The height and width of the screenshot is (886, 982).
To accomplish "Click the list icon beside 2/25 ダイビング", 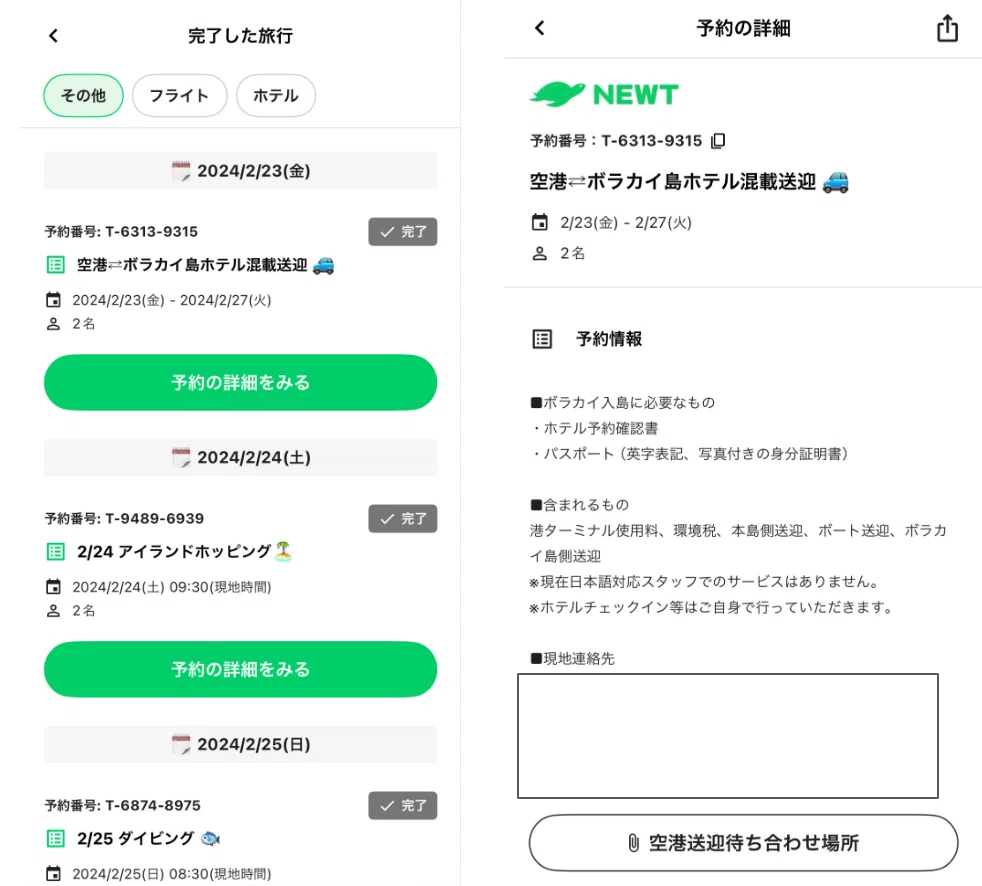I will 56,838.
